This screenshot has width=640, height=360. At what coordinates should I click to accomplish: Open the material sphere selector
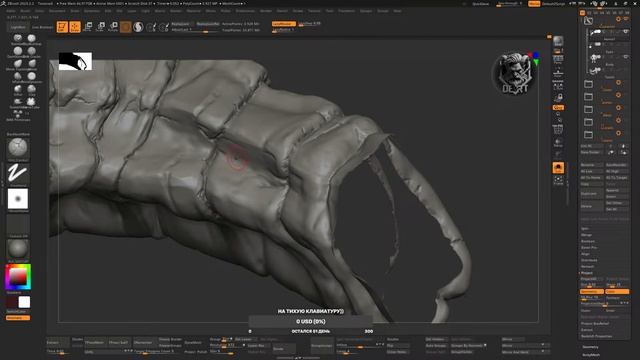point(18,249)
